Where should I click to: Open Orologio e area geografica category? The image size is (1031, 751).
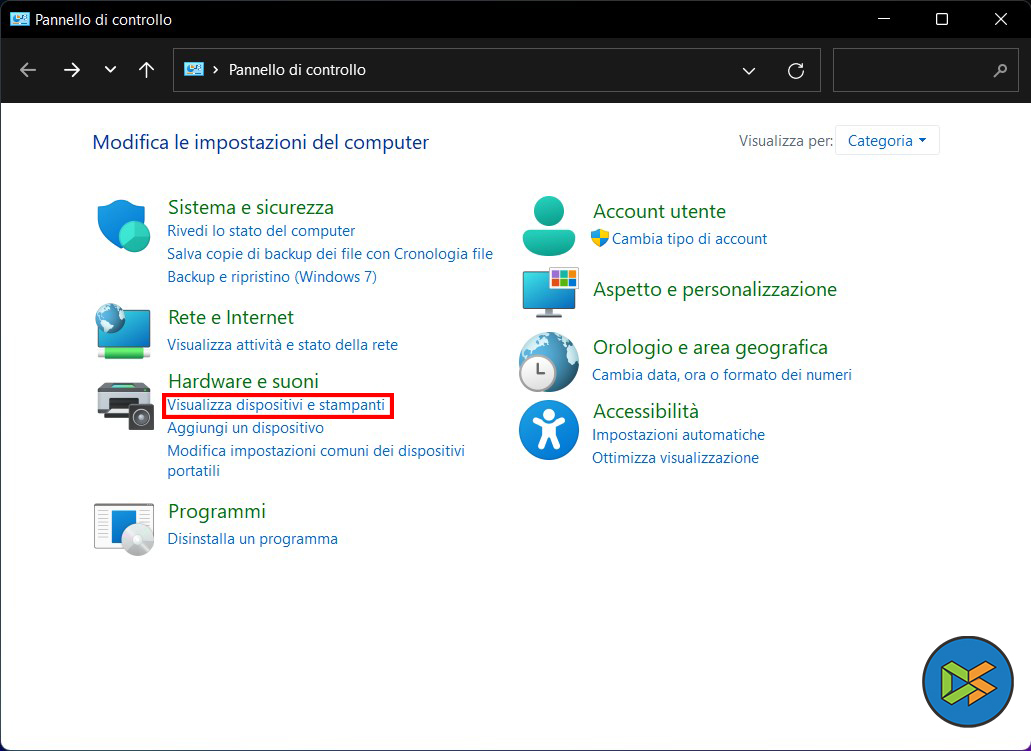710,347
